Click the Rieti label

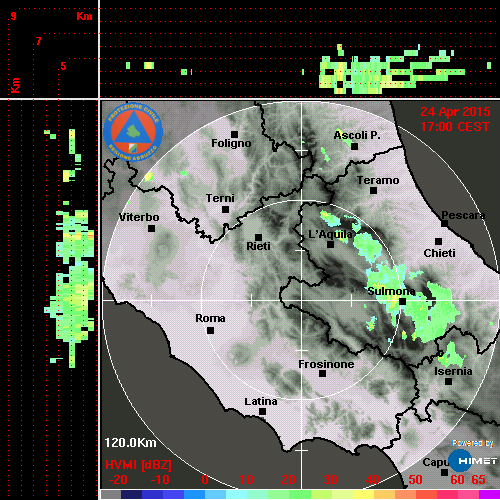pyautogui.click(x=258, y=246)
